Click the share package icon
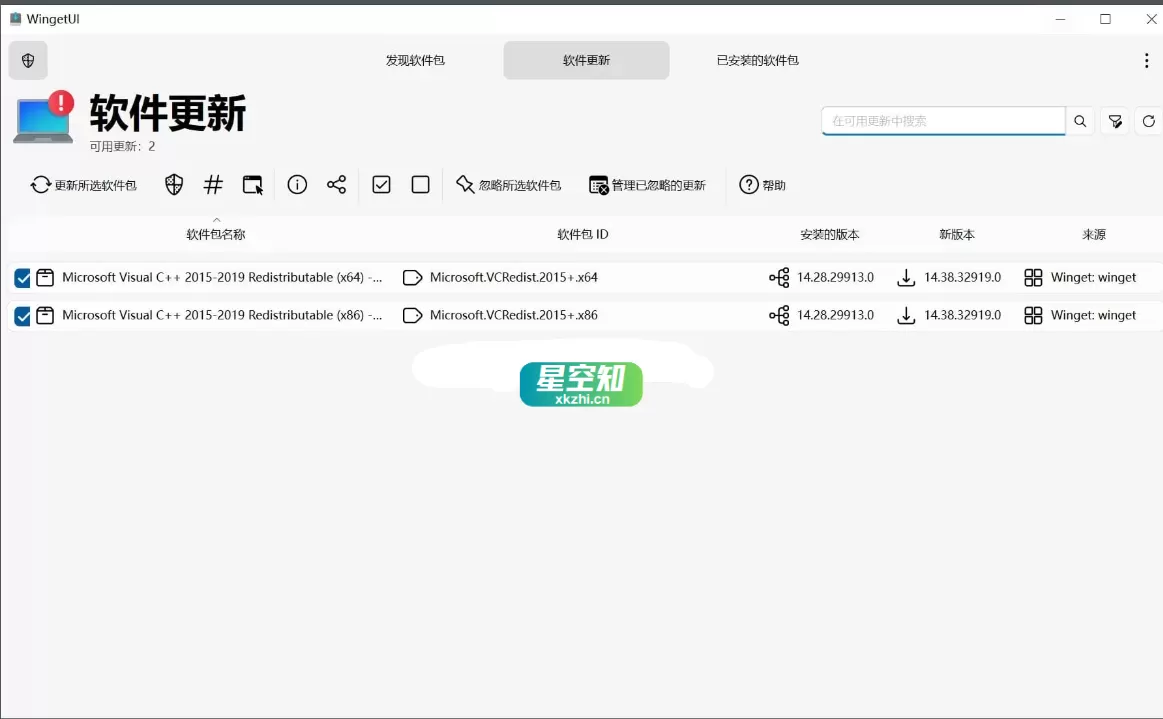This screenshot has width=1163, height=719. (x=337, y=184)
